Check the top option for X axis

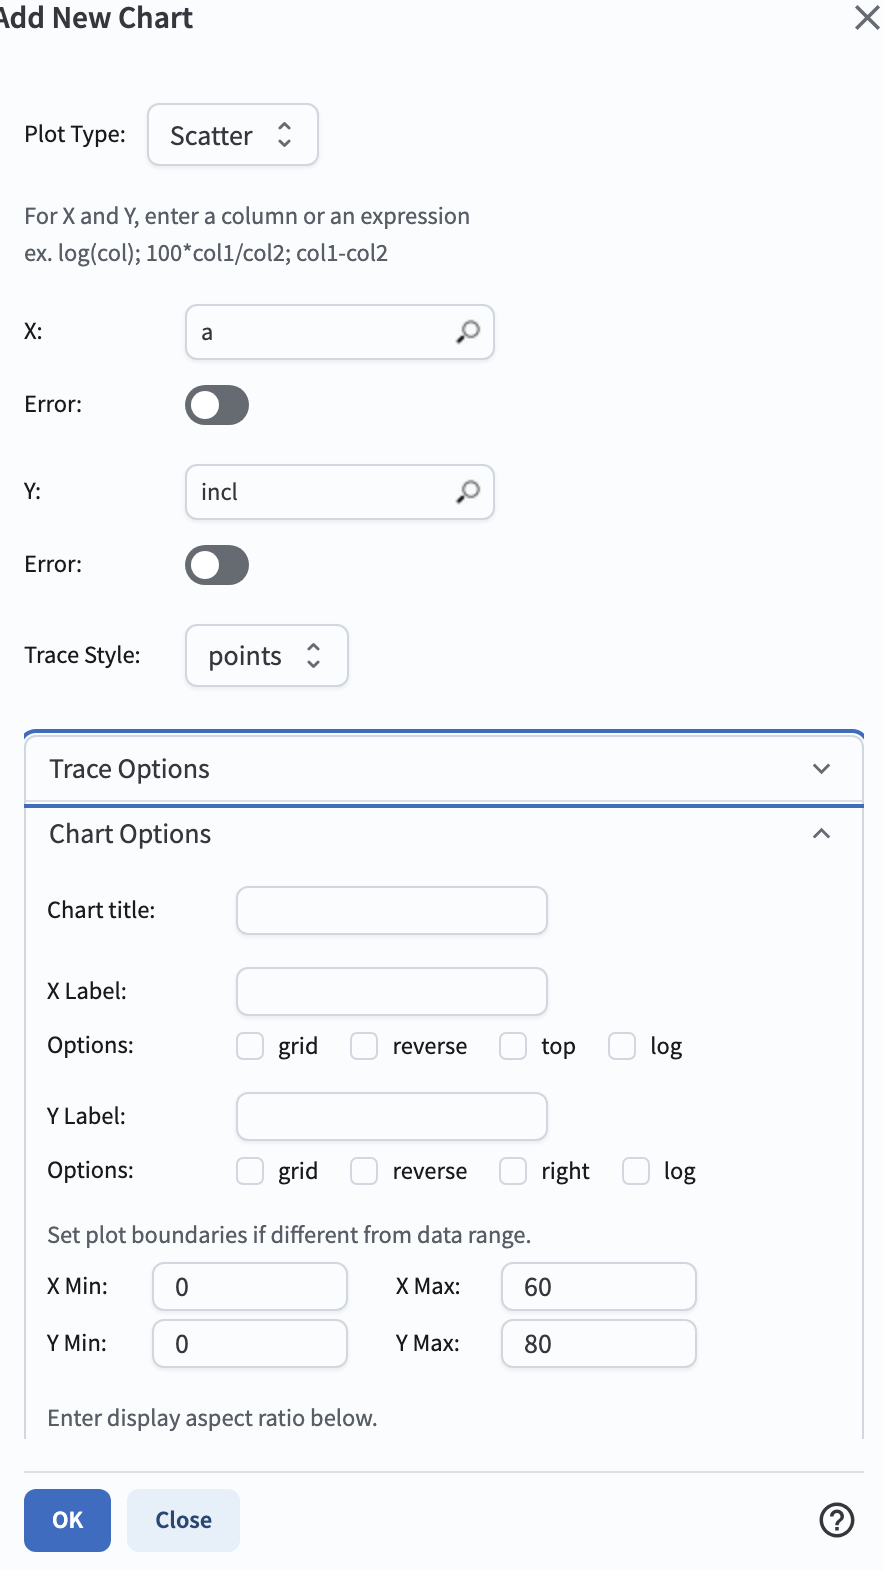tap(513, 1046)
